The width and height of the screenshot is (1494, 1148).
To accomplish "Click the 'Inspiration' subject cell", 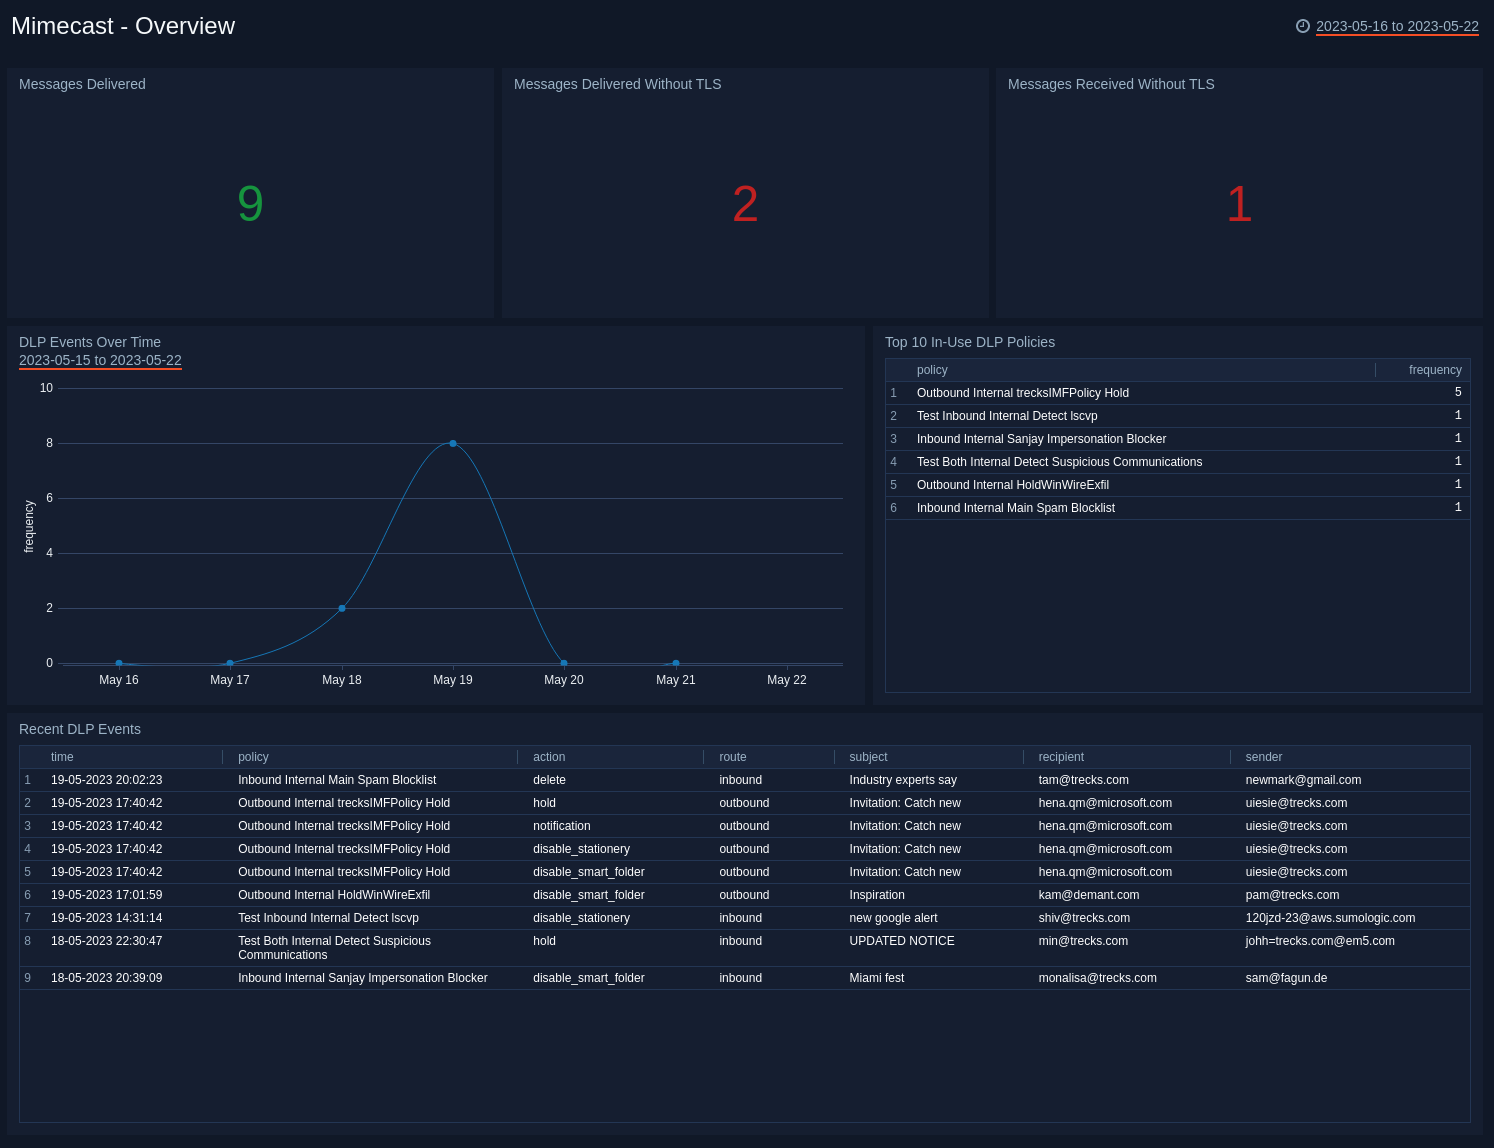I will click(877, 895).
